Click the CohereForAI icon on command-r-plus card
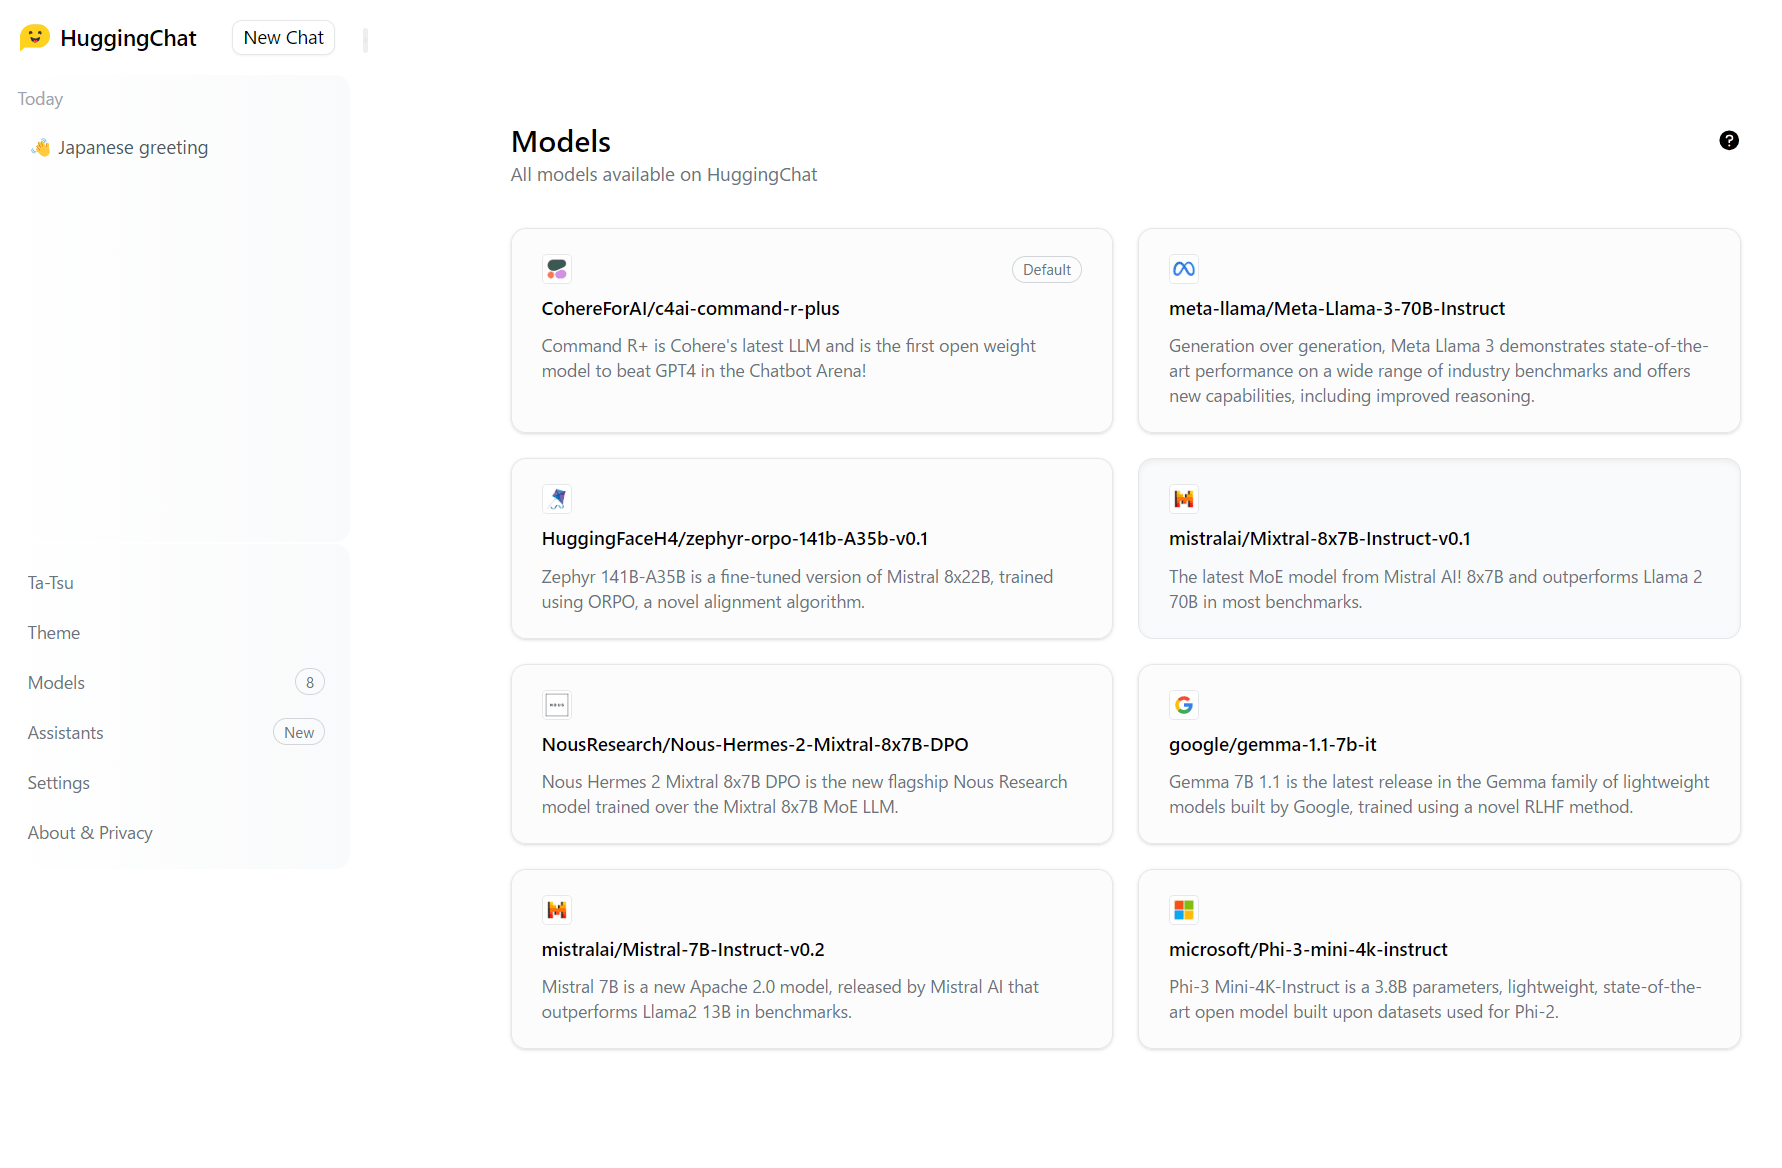1782x1168 pixels. (557, 268)
